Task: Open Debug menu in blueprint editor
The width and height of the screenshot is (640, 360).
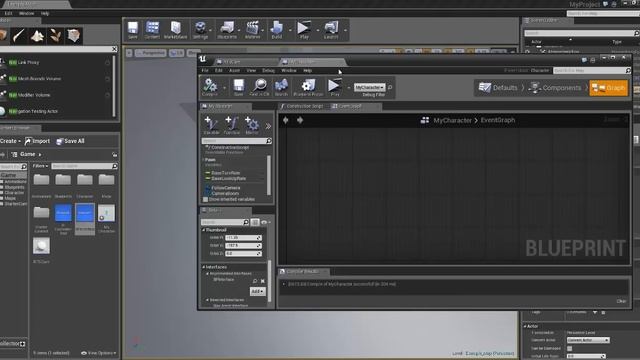Action: [x=268, y=71]
